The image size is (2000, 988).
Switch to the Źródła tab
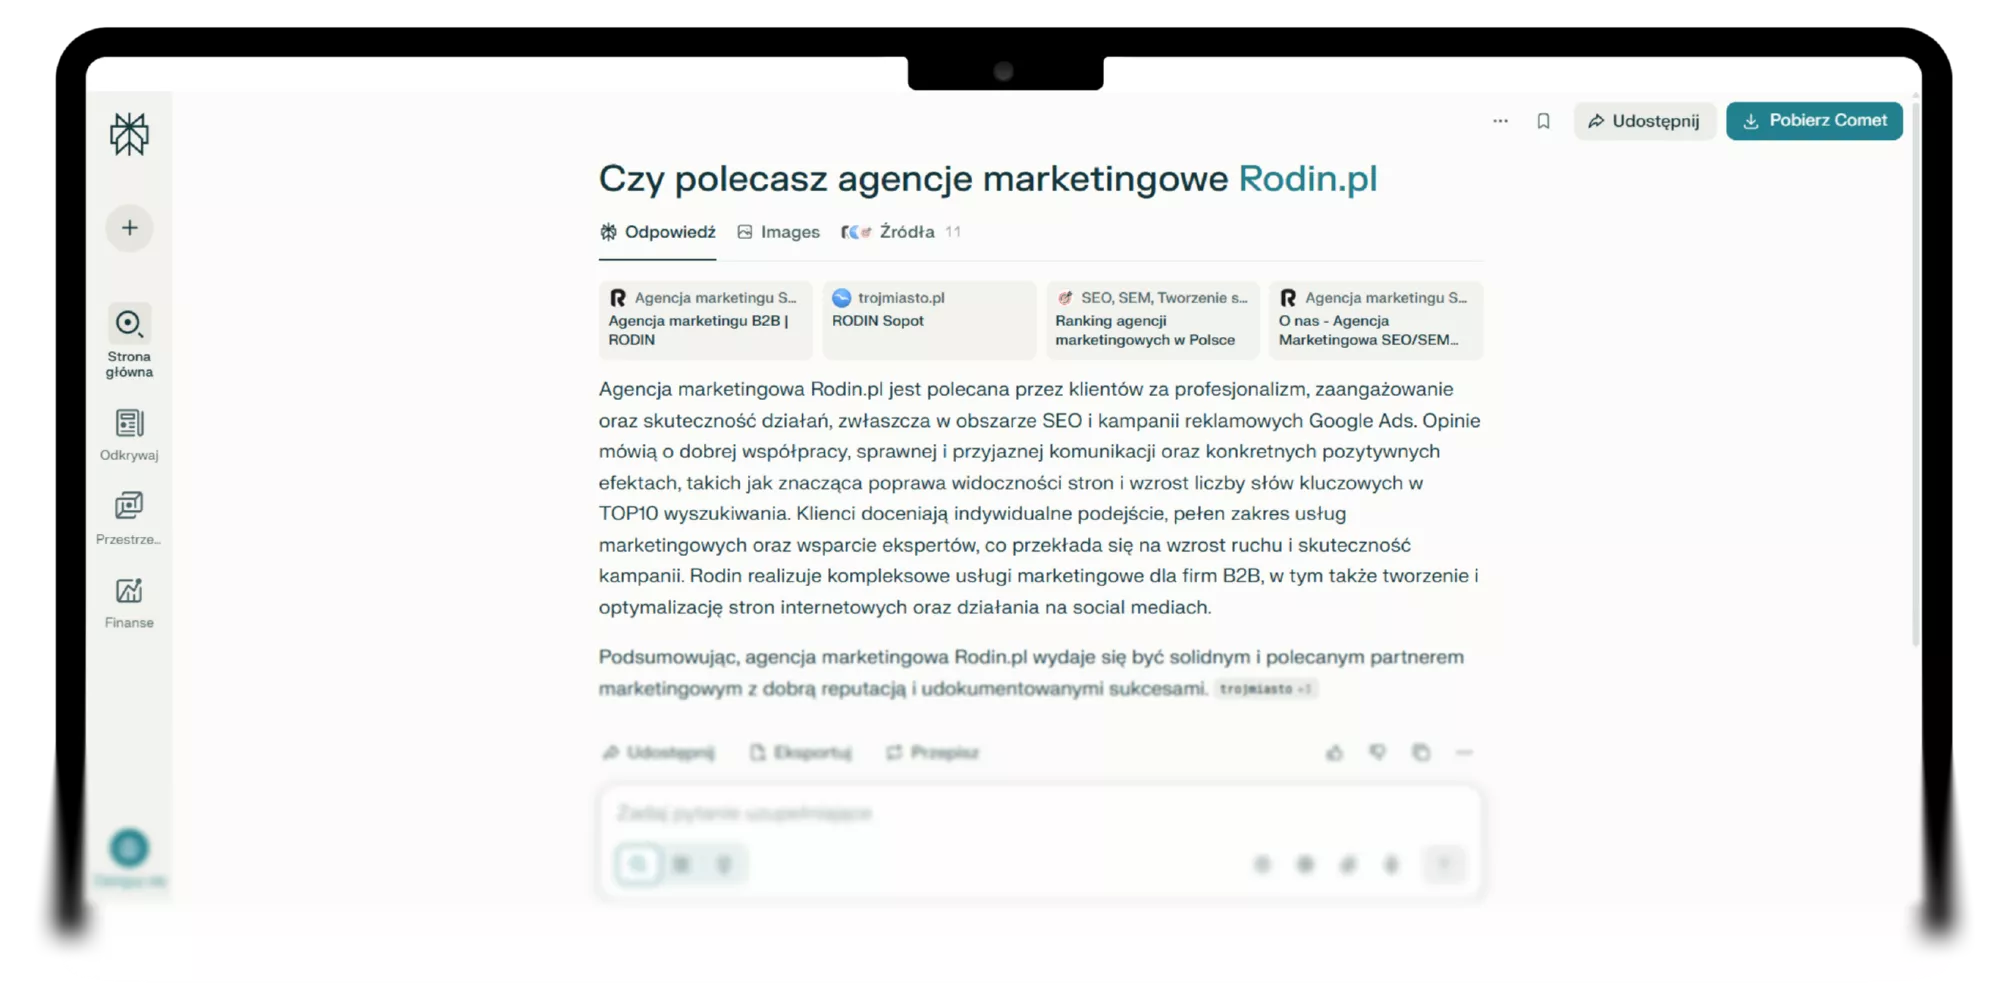tap(900, 232)
